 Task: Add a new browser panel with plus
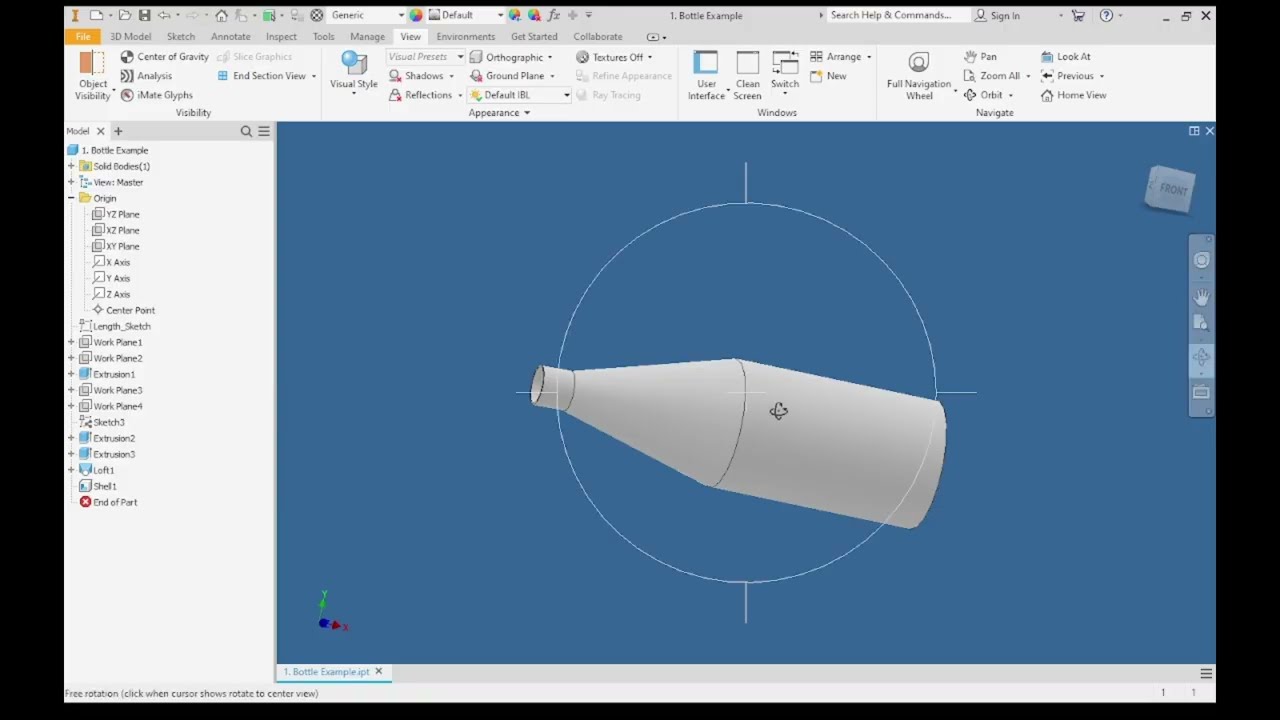coord(118,131)
